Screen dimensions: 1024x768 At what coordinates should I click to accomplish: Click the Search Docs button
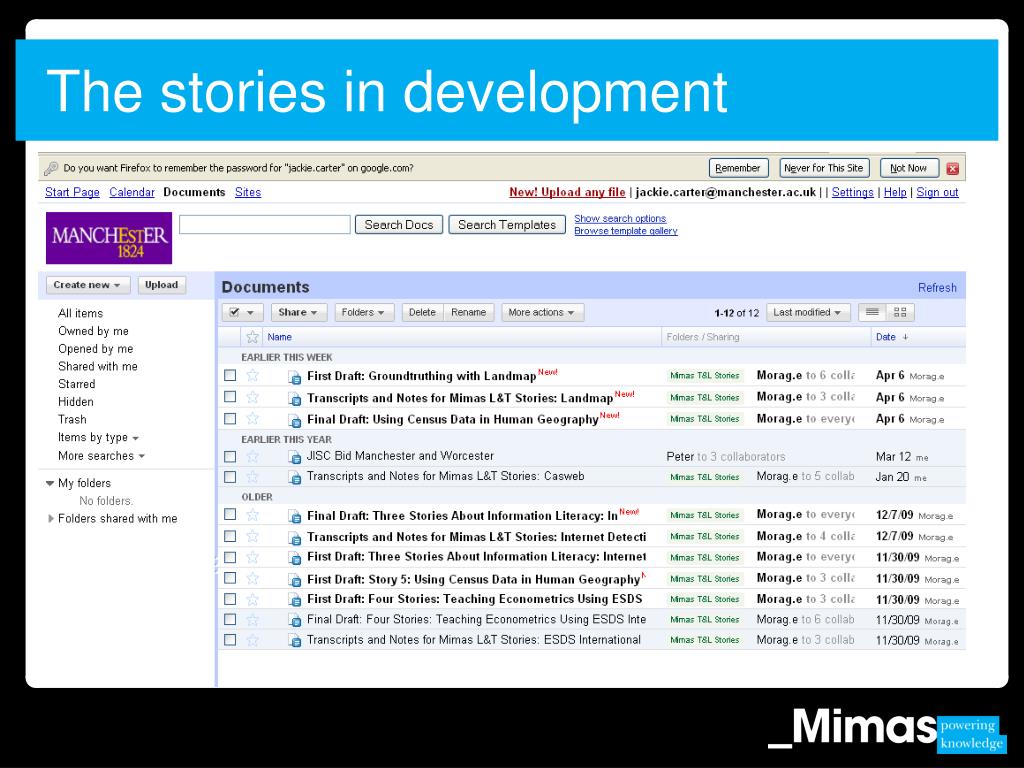click(399, 225)
